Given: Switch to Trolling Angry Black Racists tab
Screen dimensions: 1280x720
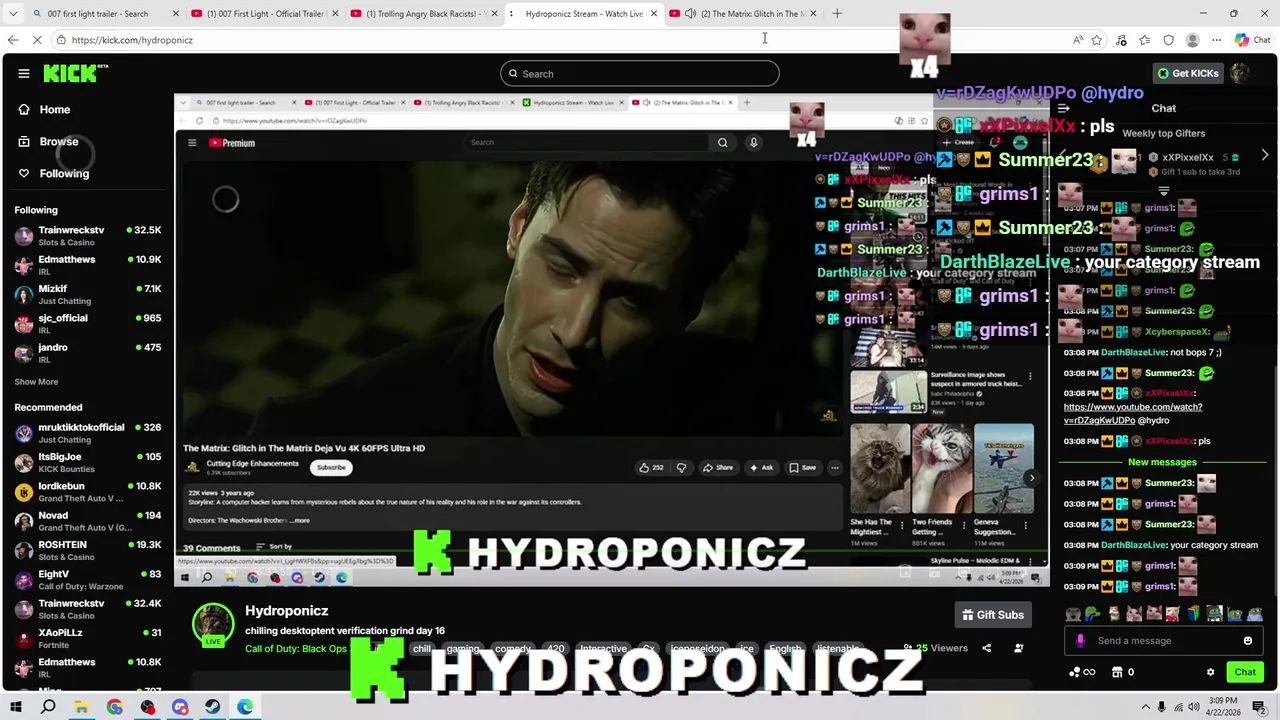Looking at the screenshot, I should 424,13.
